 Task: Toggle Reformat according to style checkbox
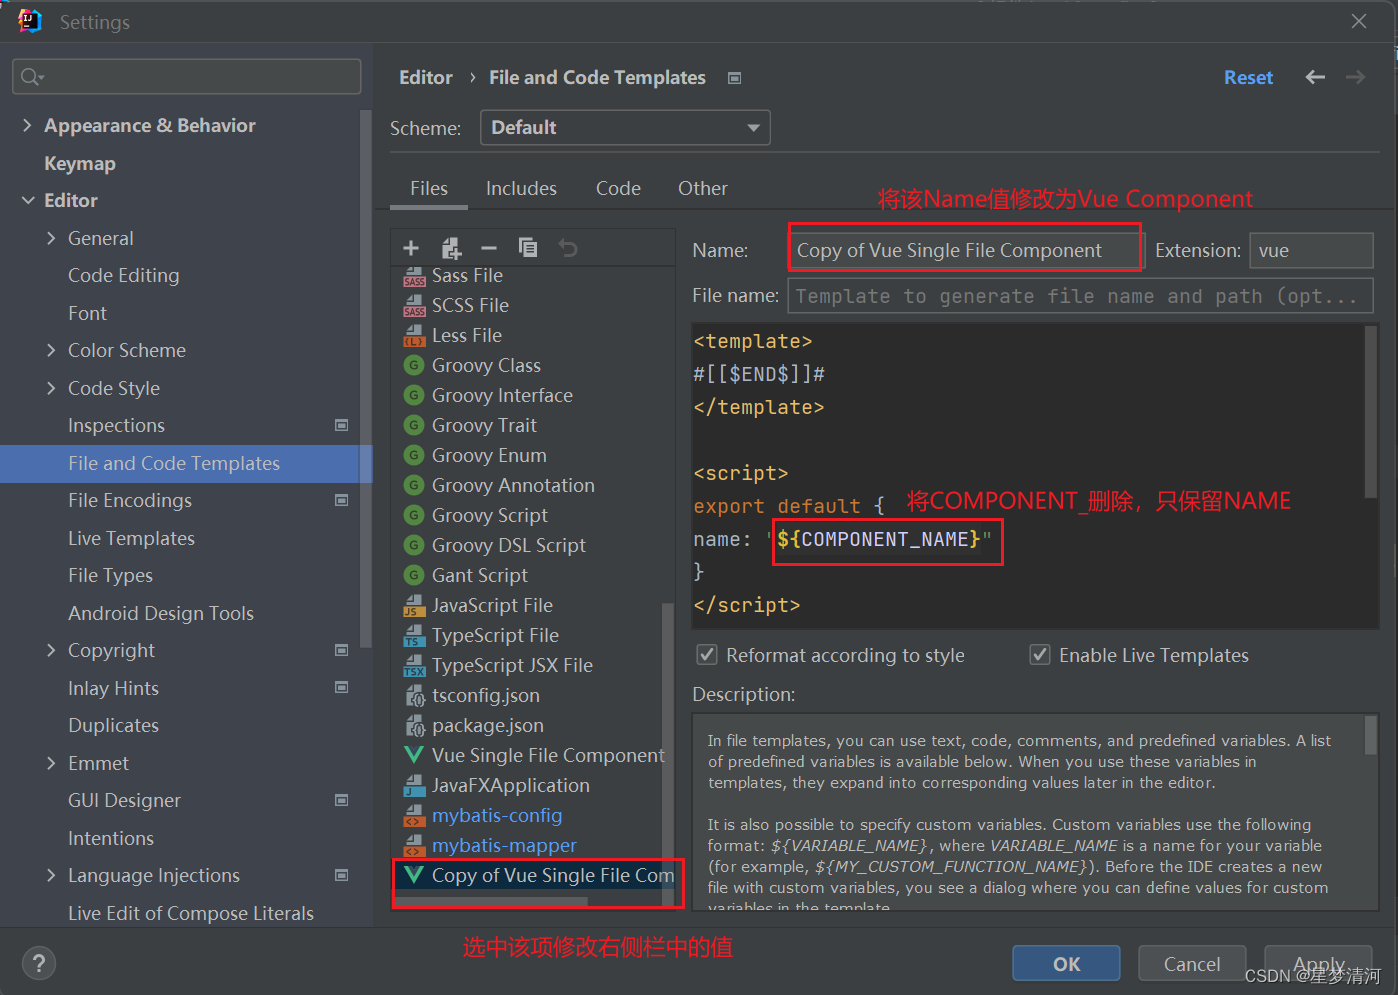[707, 655]
